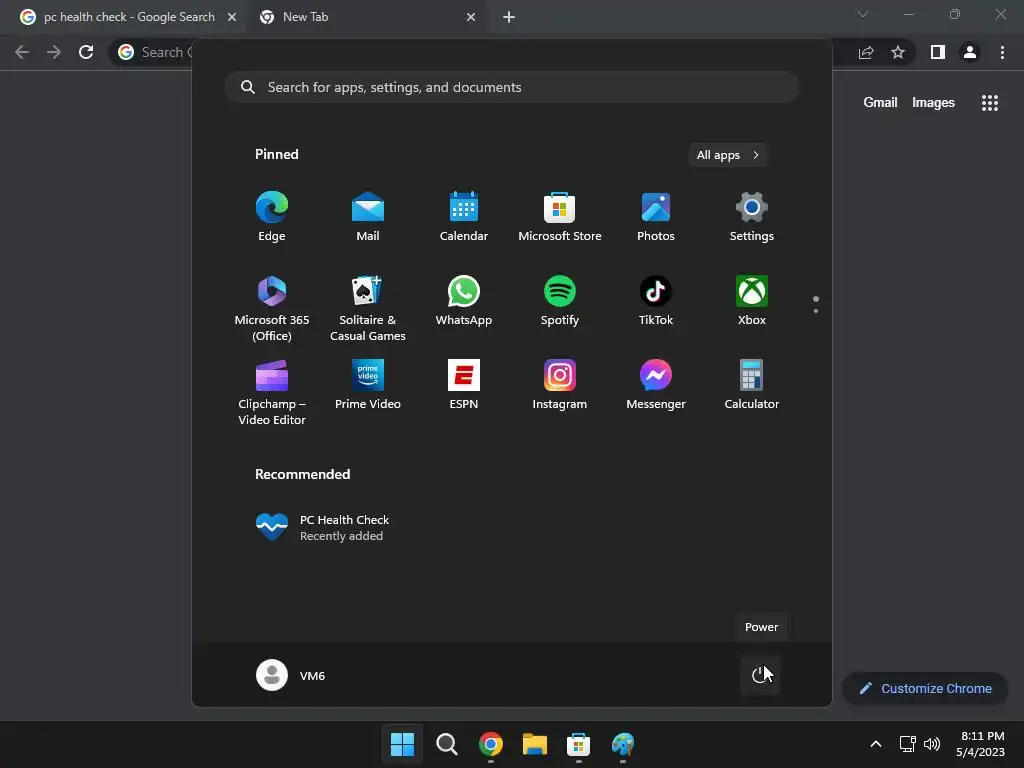Click the VM6 user account
The image size is (1024, 768).
click(291, 675)
